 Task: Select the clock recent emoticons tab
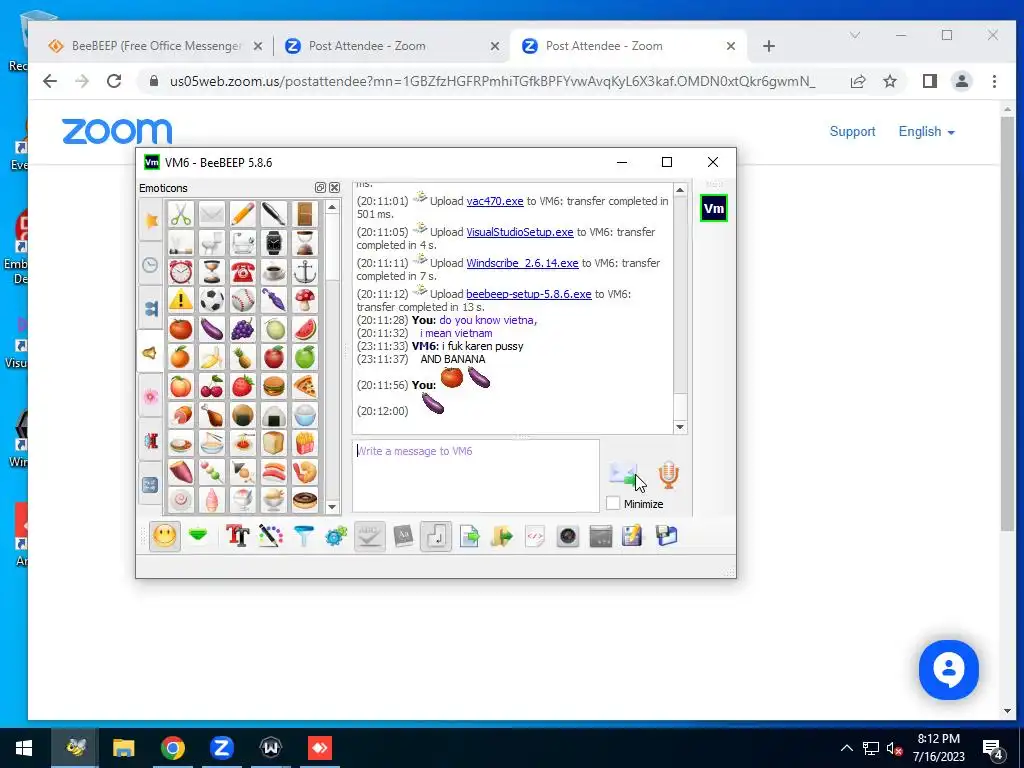(151, 265)
